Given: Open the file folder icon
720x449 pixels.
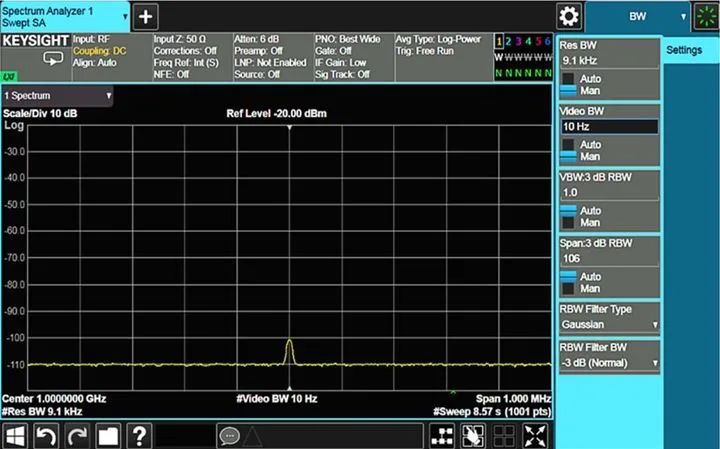Looking at the screenshot, I should [108, 436].
